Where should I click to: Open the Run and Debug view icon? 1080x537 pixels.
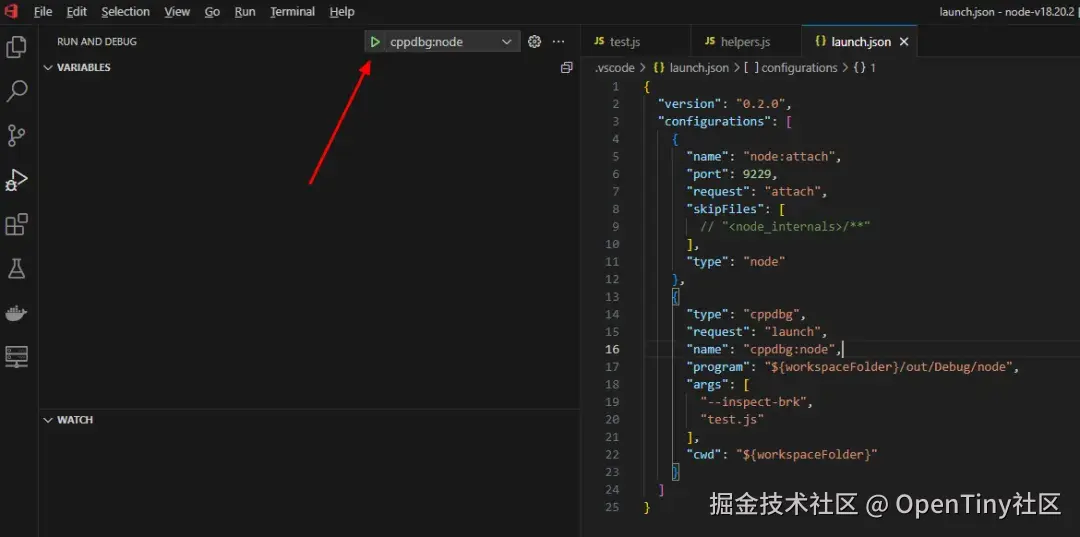coord(17,180)
